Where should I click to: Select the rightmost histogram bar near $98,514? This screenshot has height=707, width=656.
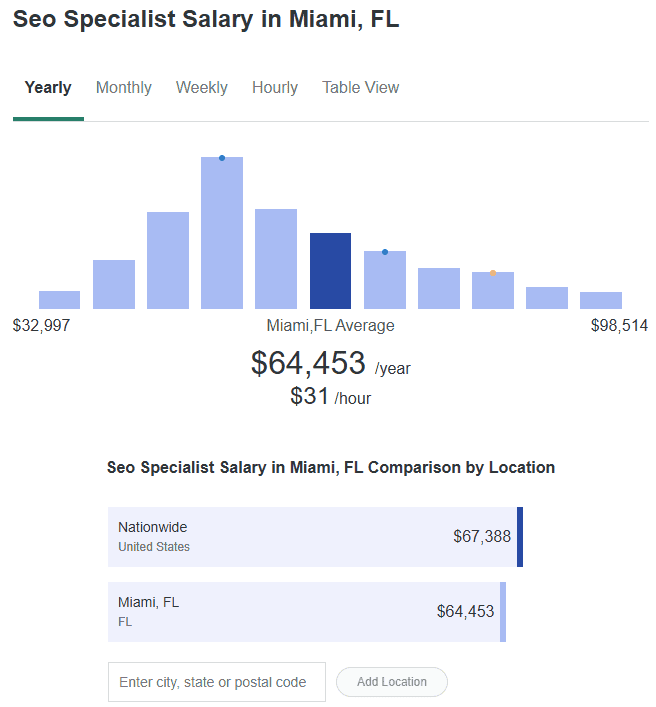coord(601,300)
